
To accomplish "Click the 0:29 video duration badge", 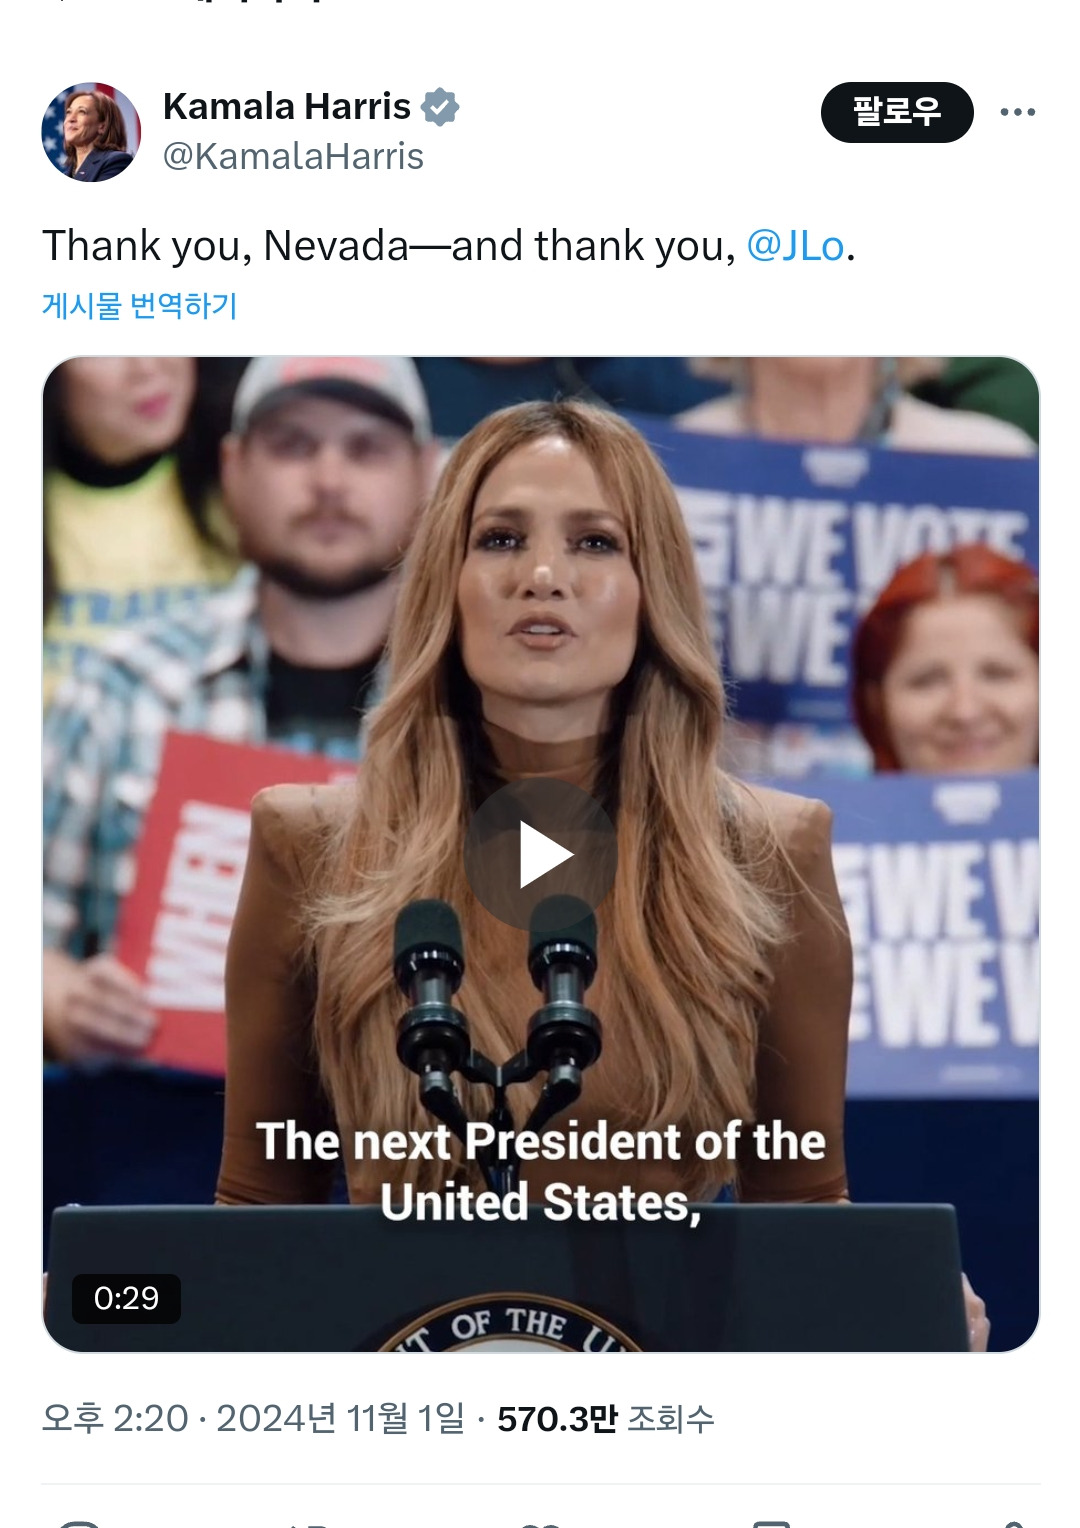I will (x=126, y=1298).
